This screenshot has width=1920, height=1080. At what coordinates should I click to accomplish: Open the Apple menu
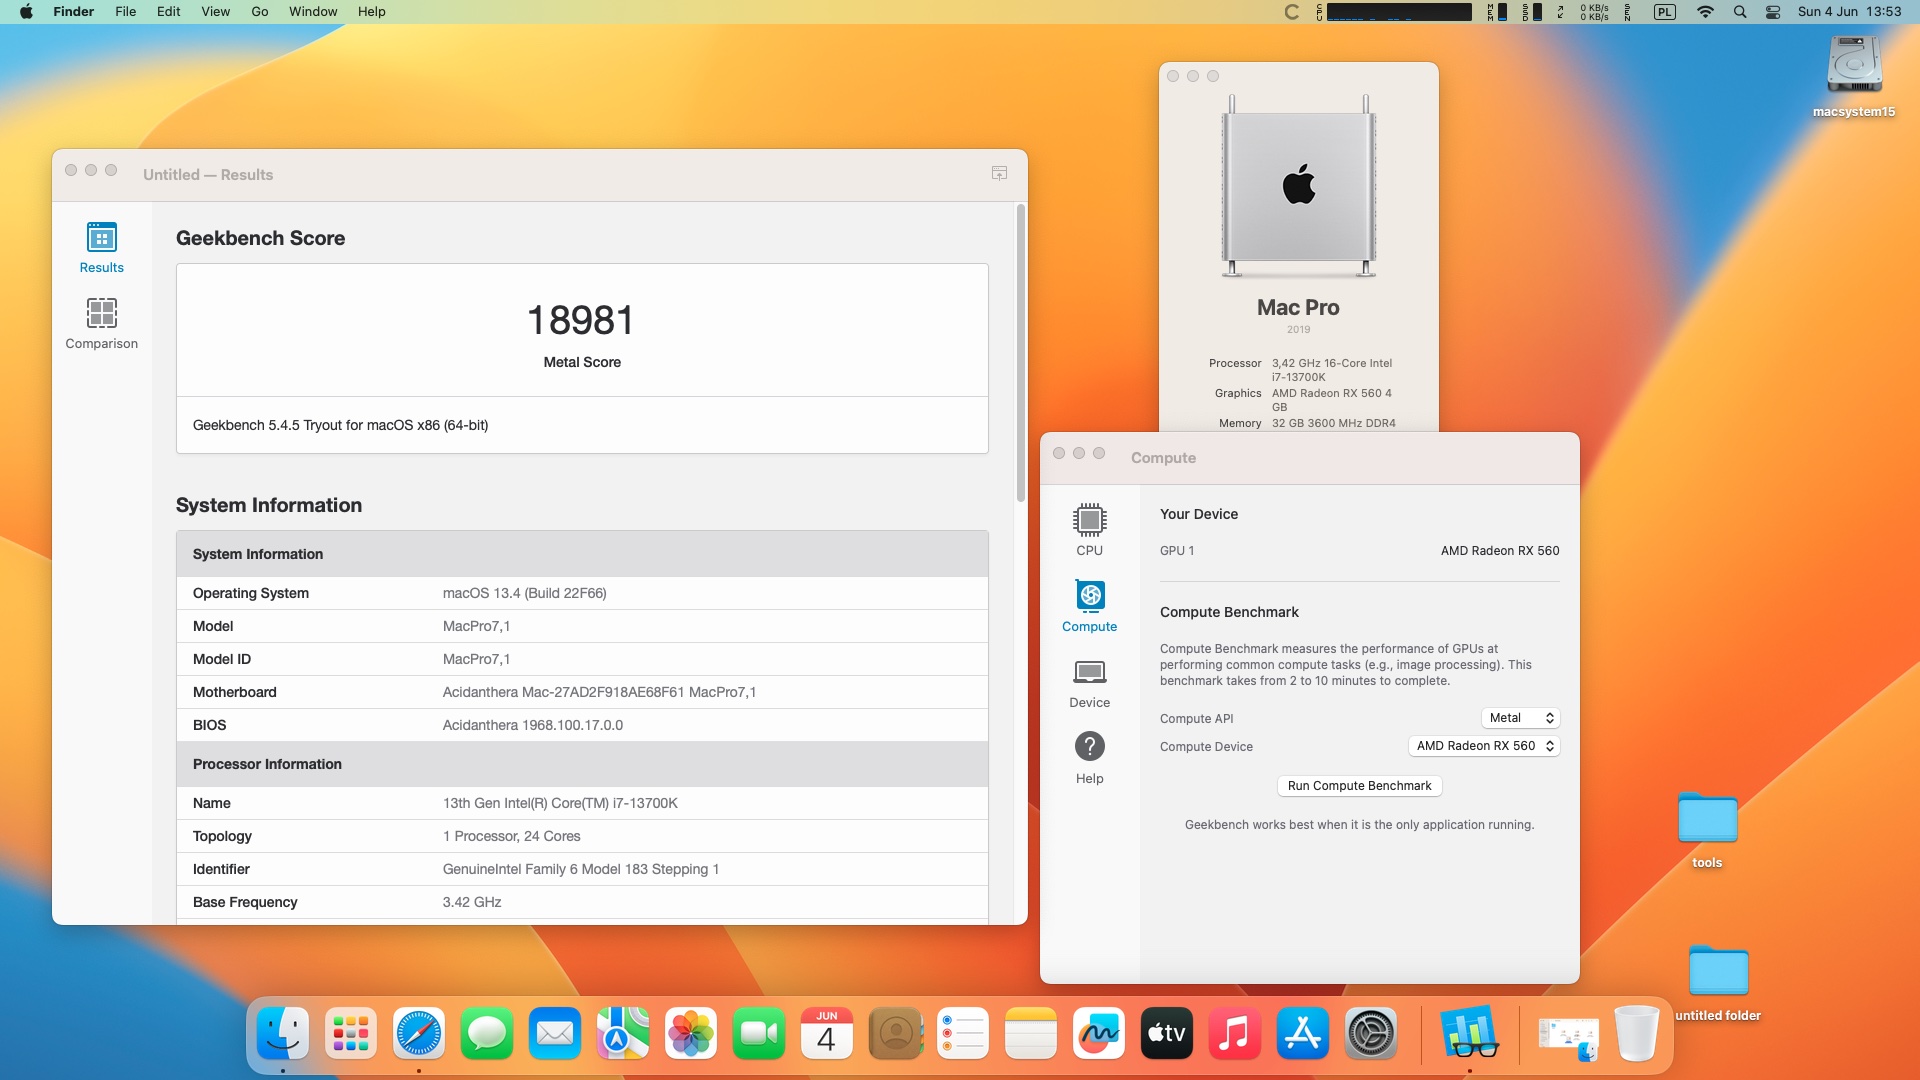click(x=26, y=12)
